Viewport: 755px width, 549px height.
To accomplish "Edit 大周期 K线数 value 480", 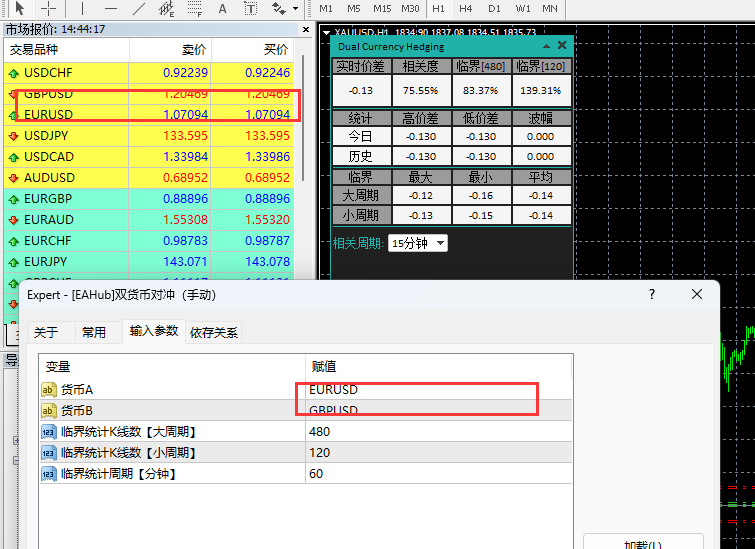I will (439, 431).
